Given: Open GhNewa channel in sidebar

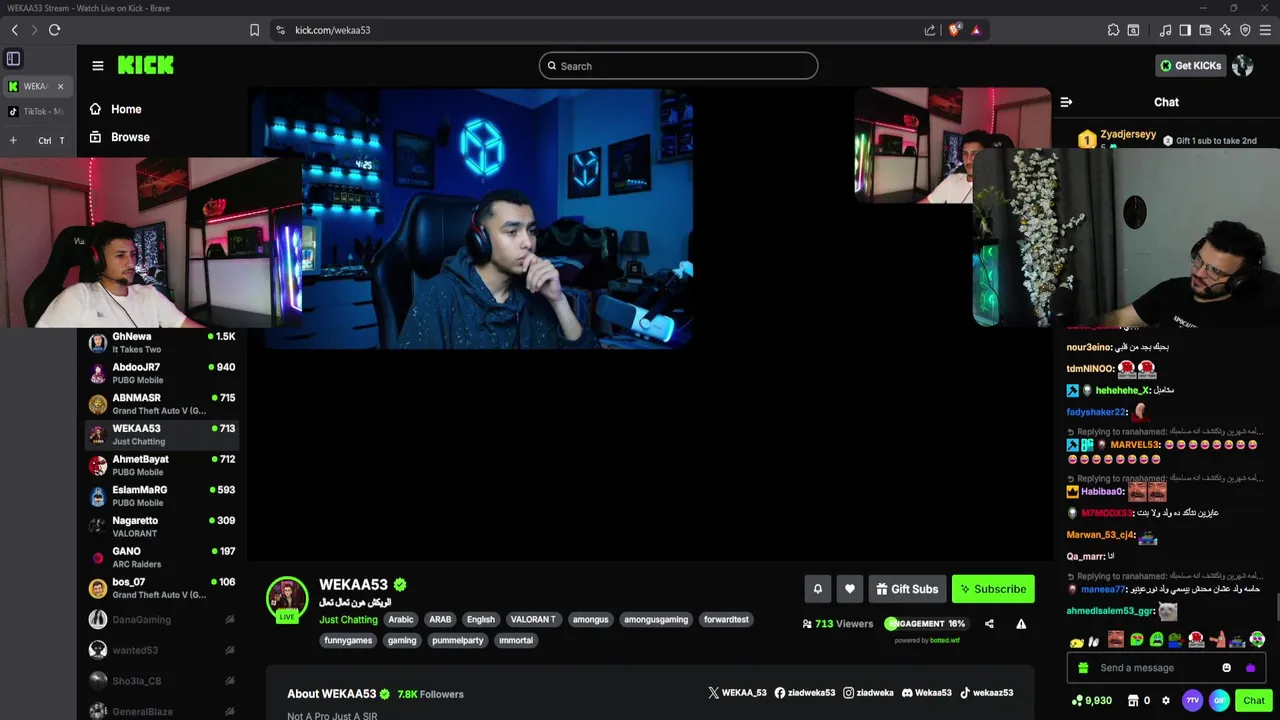Looking at the screenshot, I should point(162,343).
